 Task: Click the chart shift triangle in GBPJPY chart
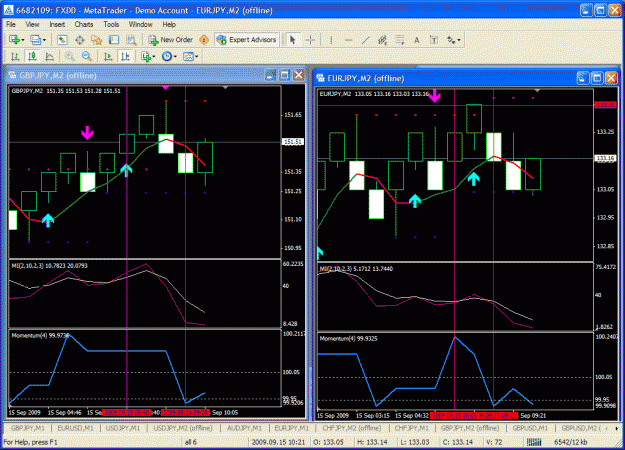tap(225, 87)
